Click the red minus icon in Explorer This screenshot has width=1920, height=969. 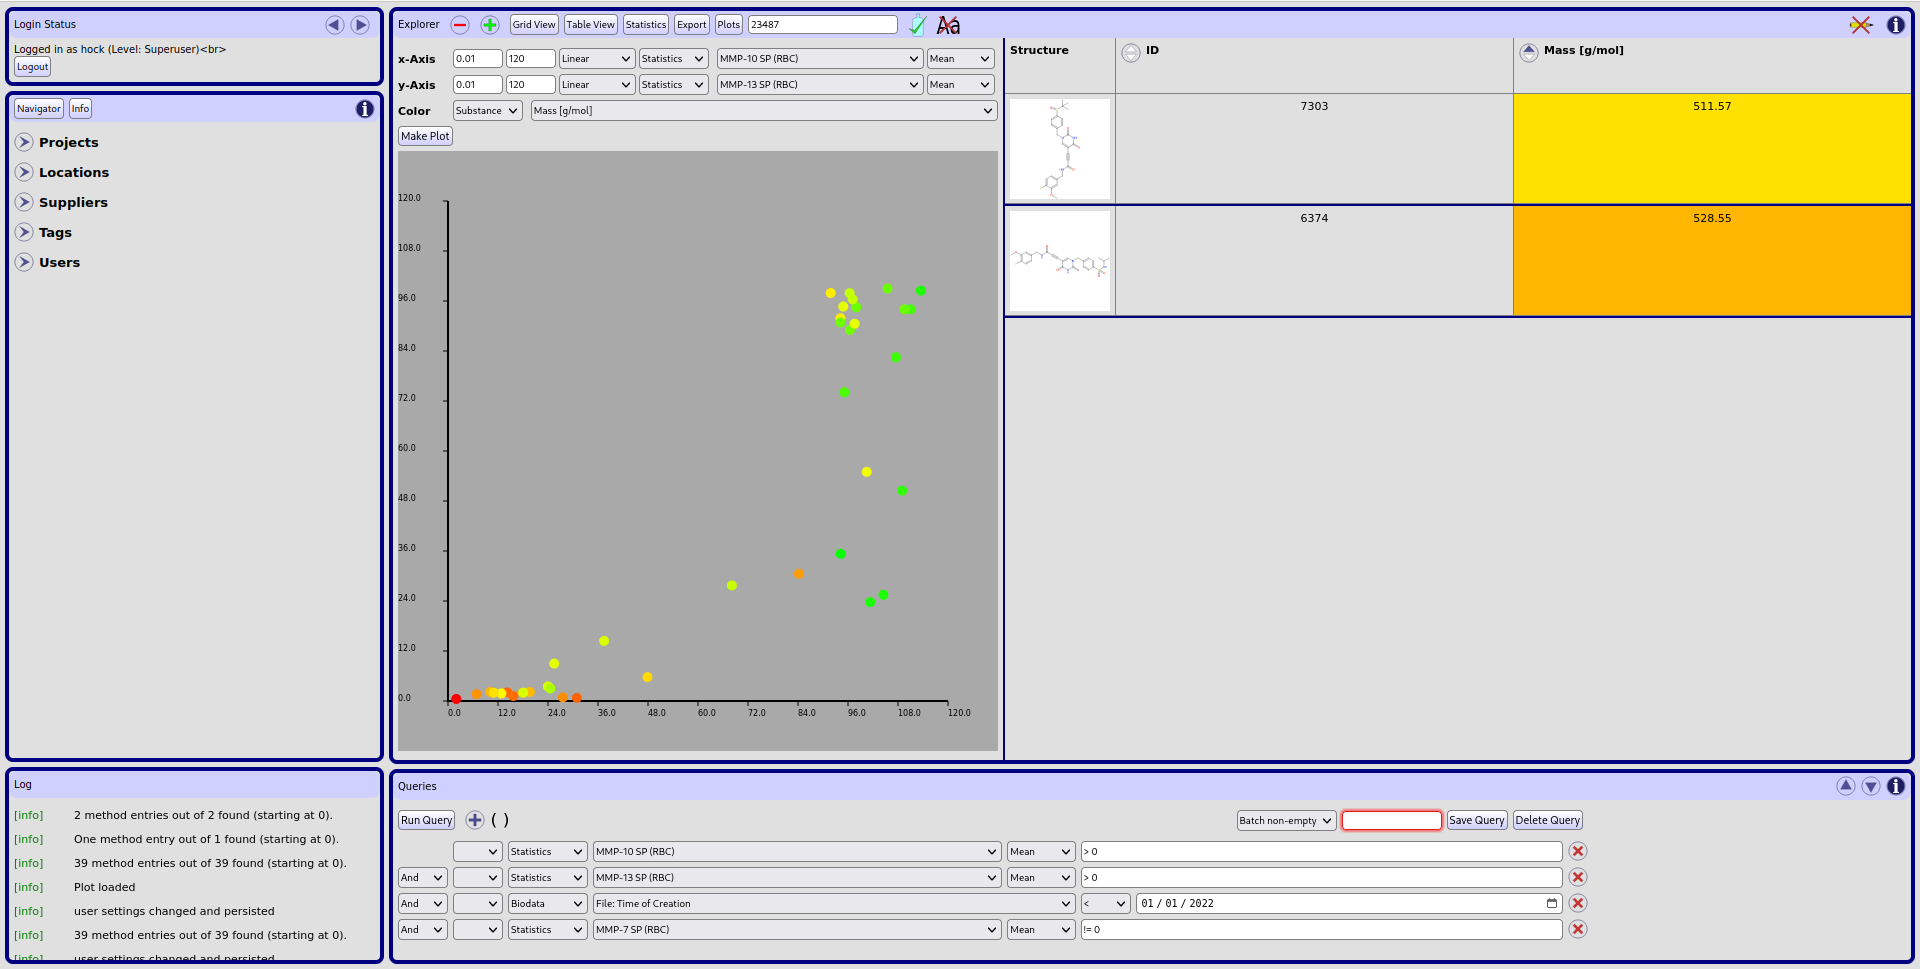(460, 25)
